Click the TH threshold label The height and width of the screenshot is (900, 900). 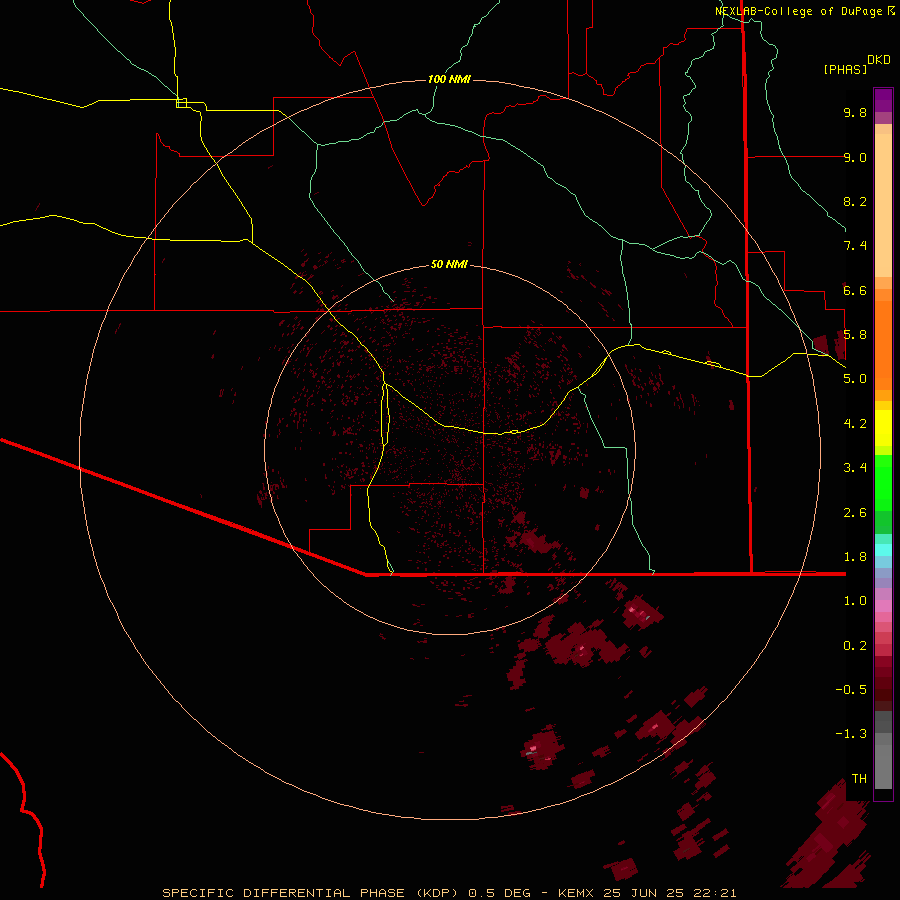859,779
